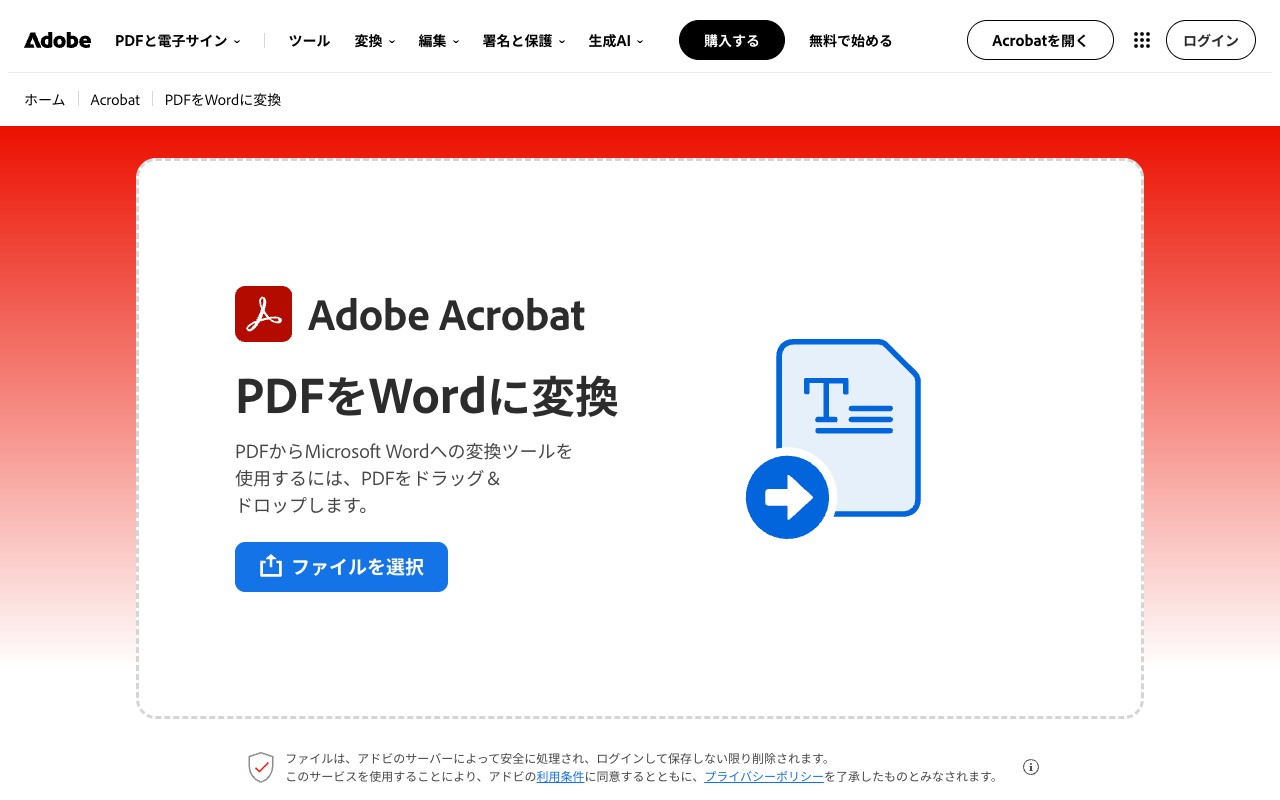This screenshot has height=800, width=1280.
Task: Go to ホーム breadcrumb
Action: [x=45, y=99]
